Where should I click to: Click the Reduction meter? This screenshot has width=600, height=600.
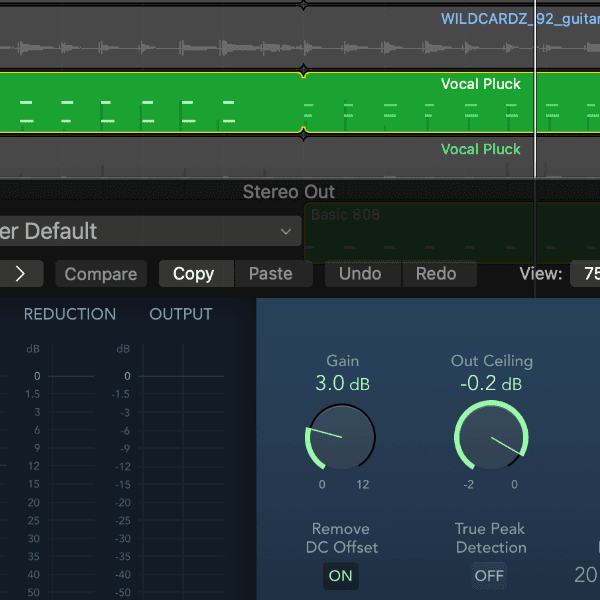[72, 480]
